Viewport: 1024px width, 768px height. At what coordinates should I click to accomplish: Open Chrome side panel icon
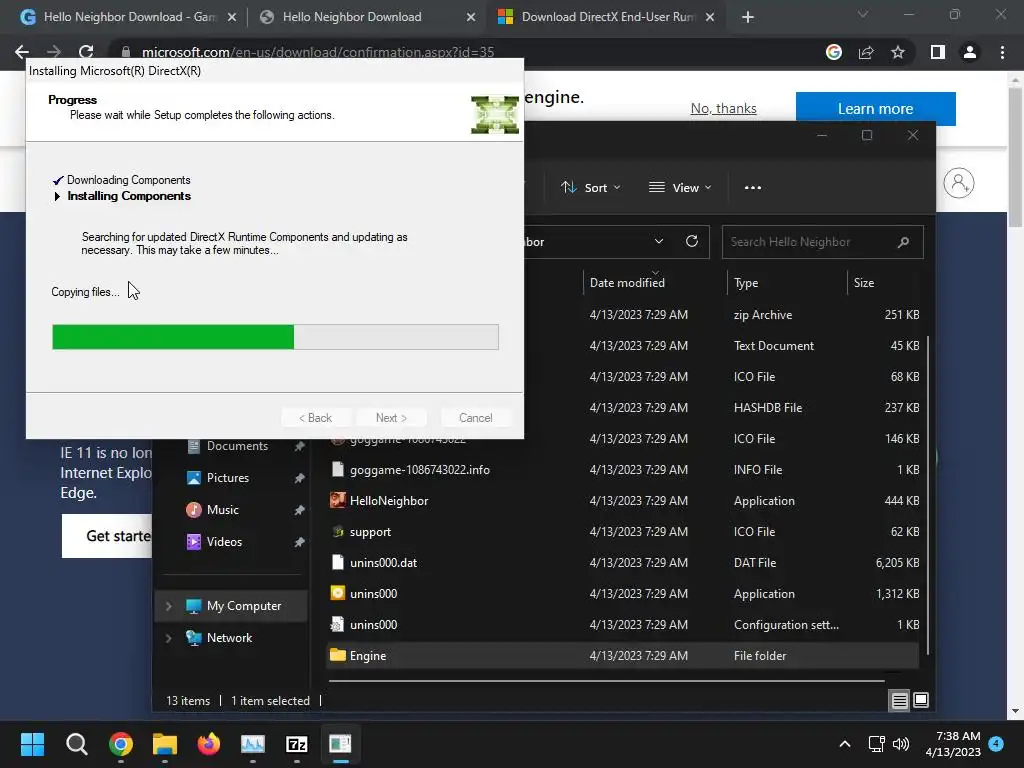click(937, 52)
